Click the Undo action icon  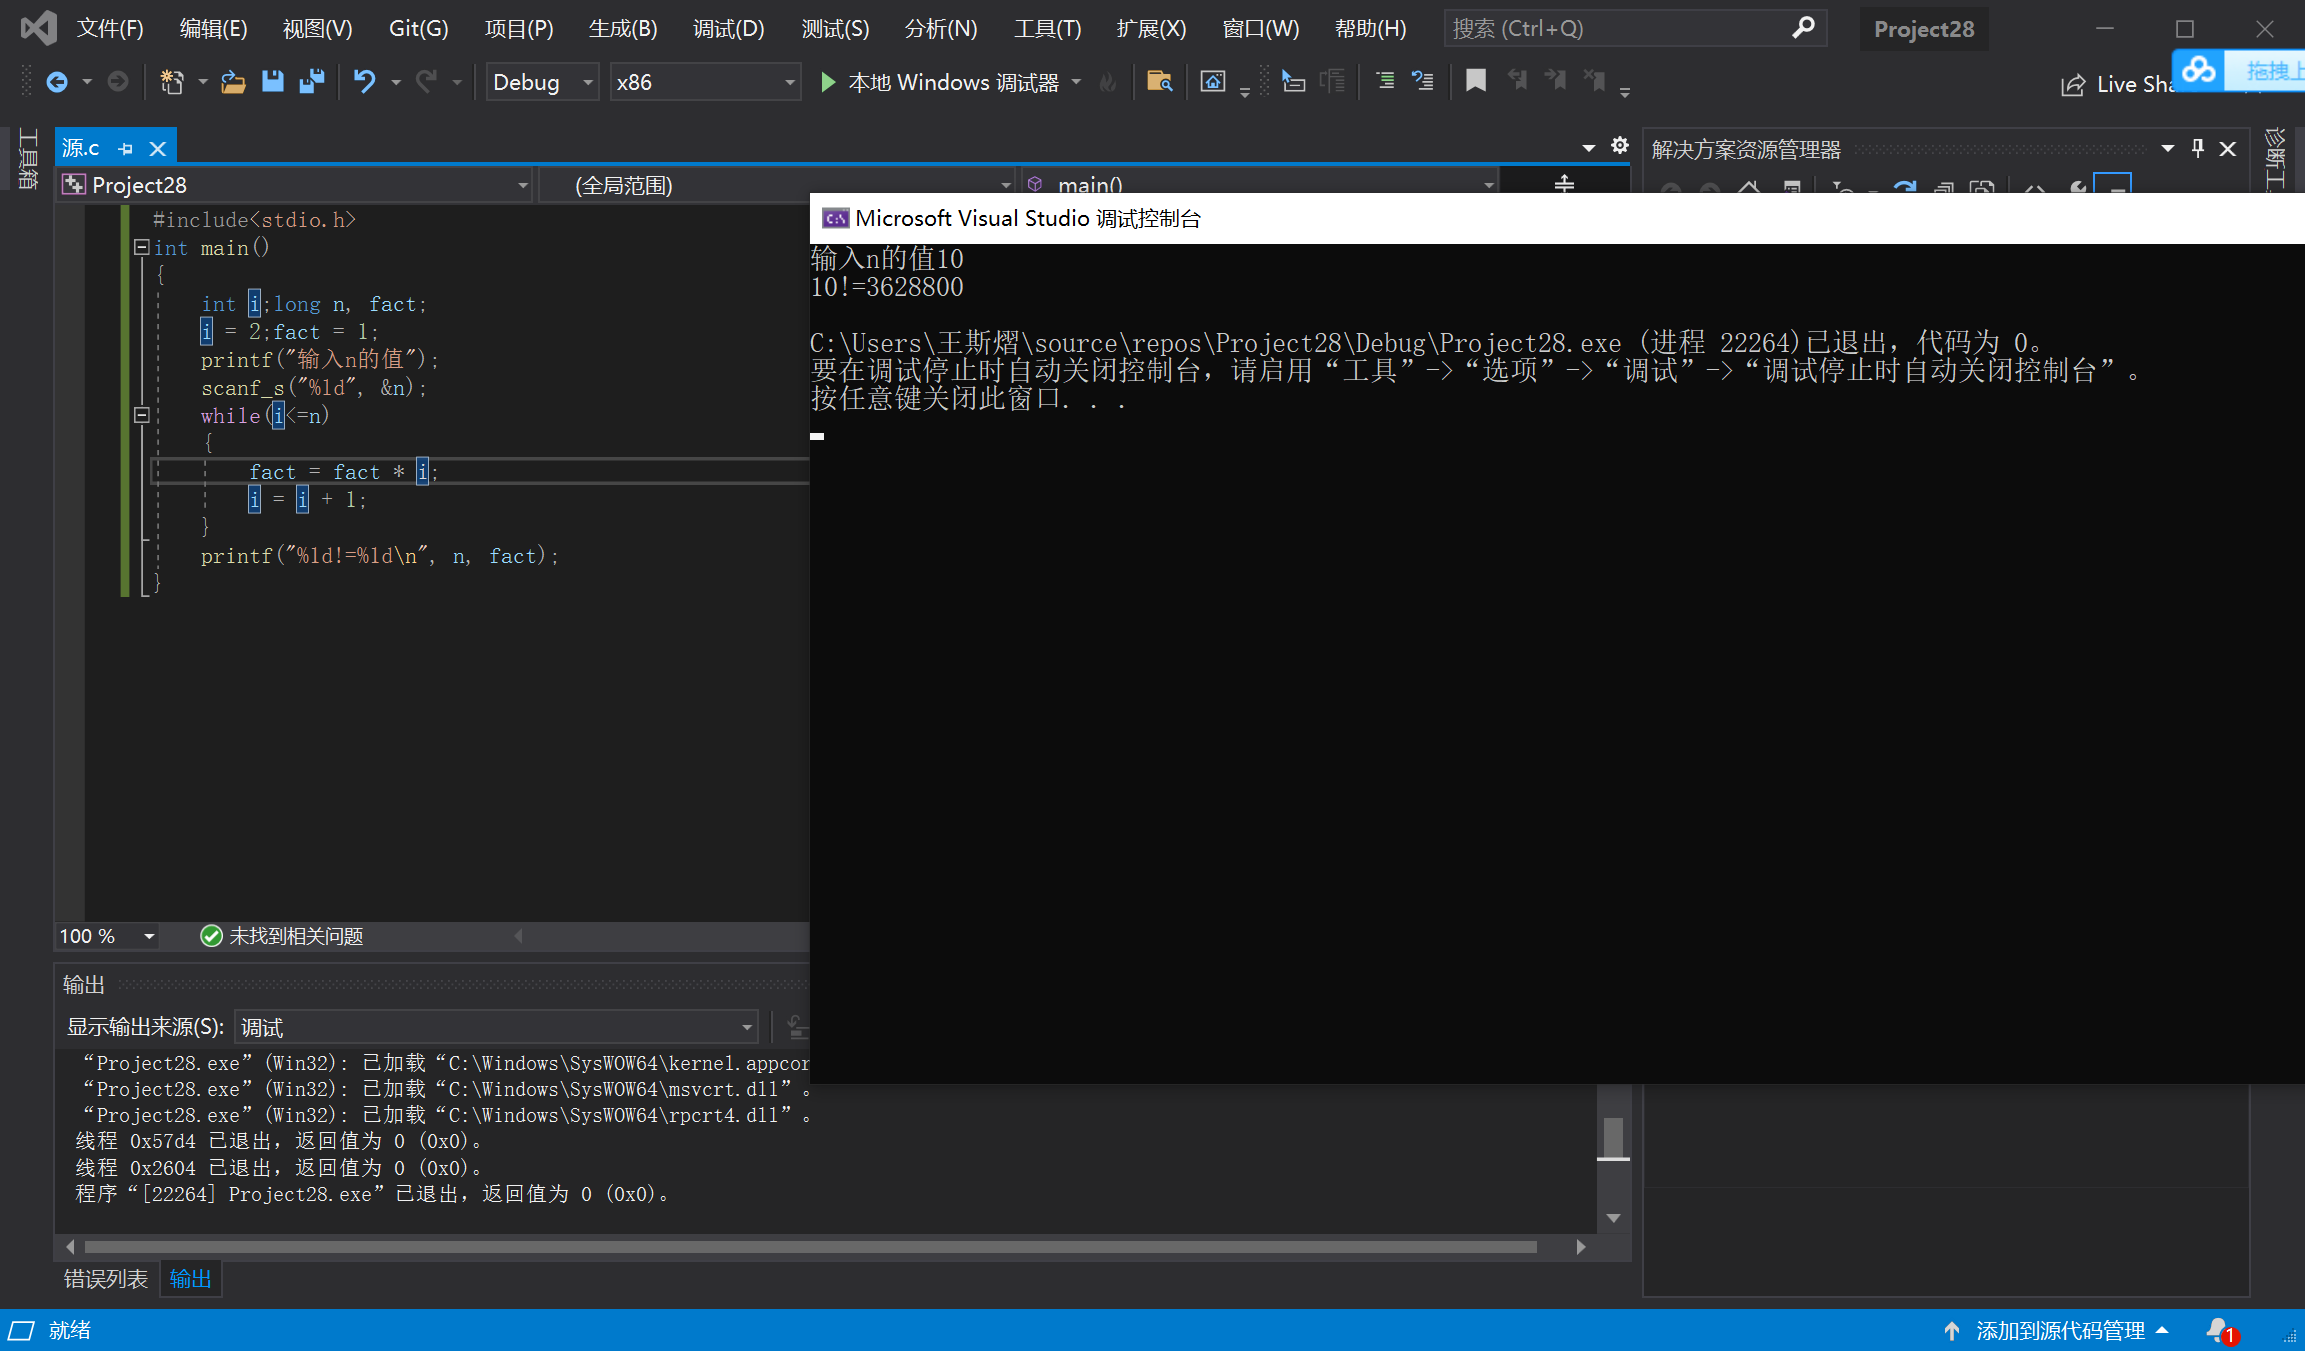coord(365,84)
